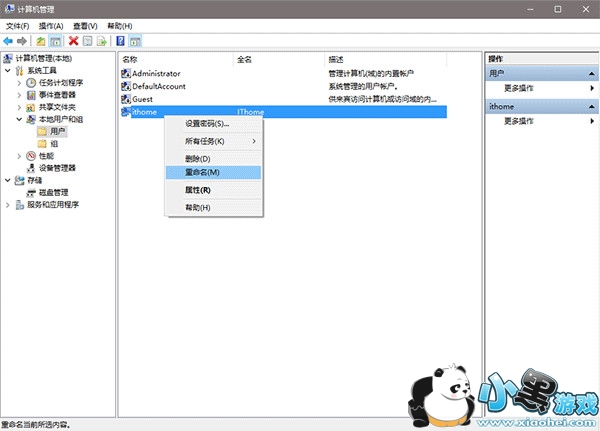This screenshot has width=600, height=431.
Task: Click the Properties toolbar icon
Action: [x=88, y=41]
